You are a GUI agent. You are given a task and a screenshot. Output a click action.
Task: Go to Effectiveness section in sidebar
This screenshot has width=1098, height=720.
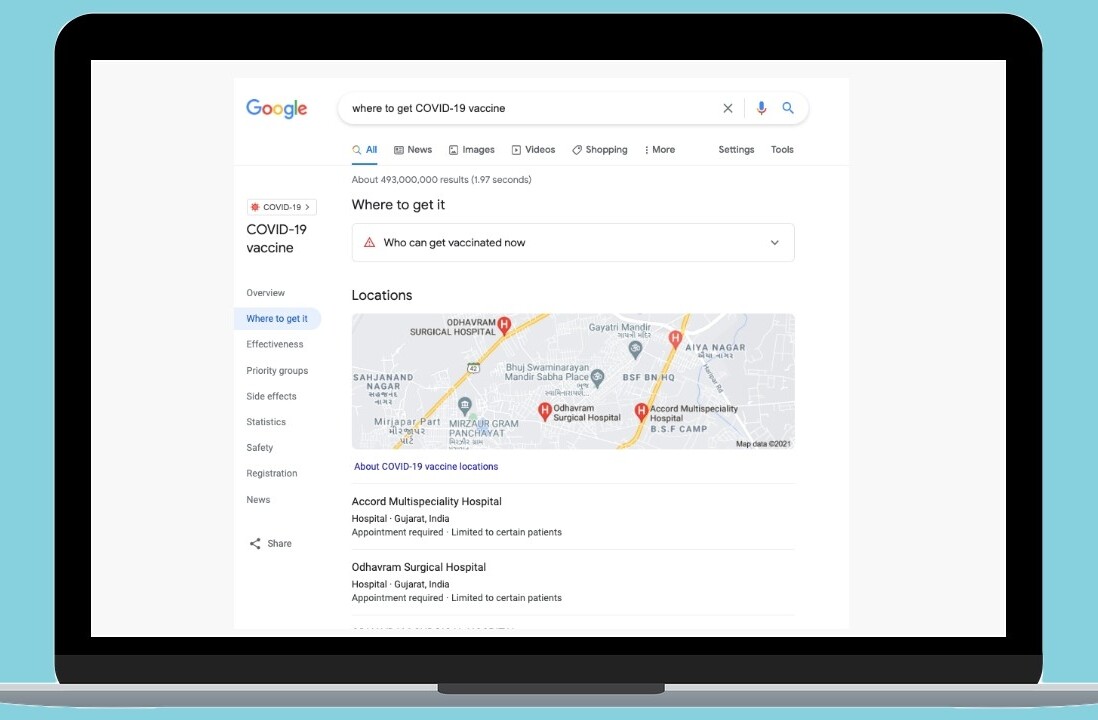click(274, 344)
